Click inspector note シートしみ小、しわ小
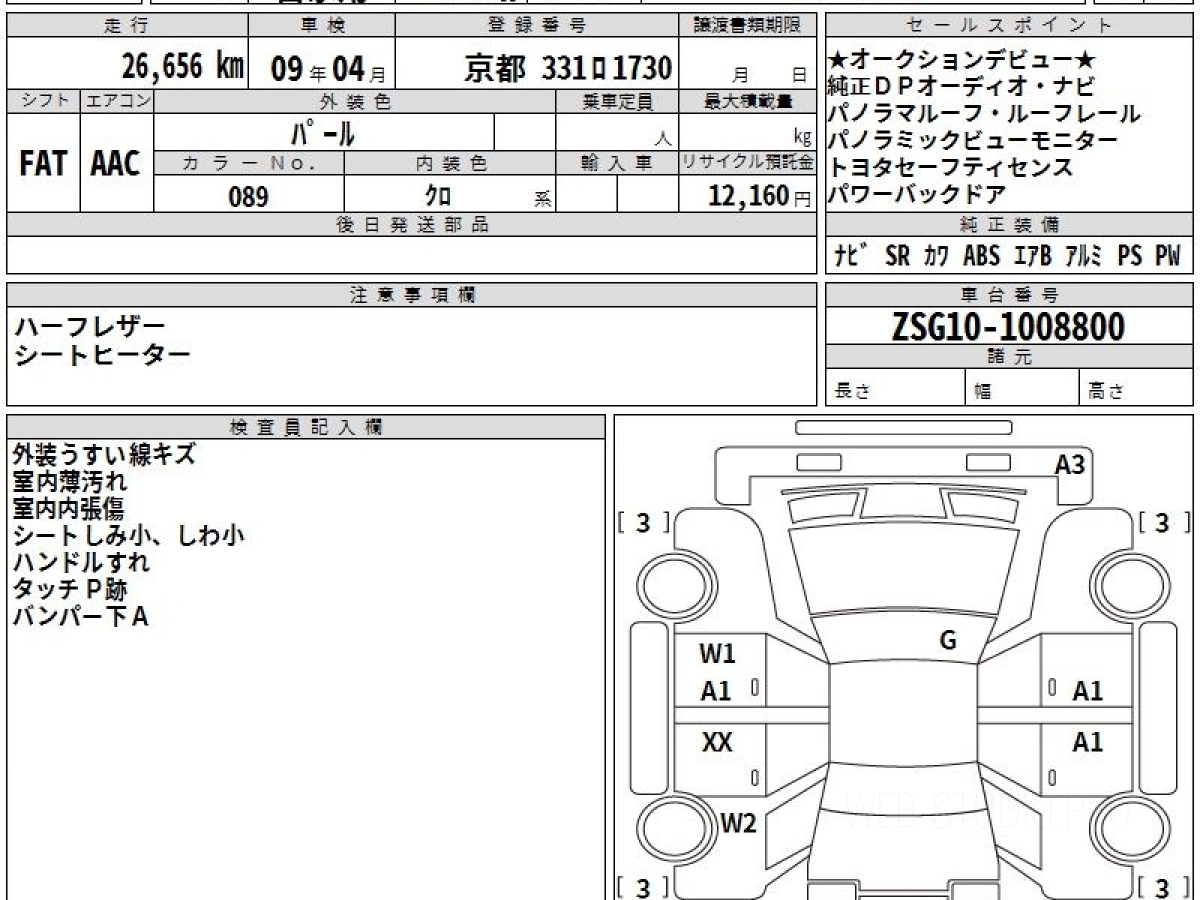 click(128, 535)
